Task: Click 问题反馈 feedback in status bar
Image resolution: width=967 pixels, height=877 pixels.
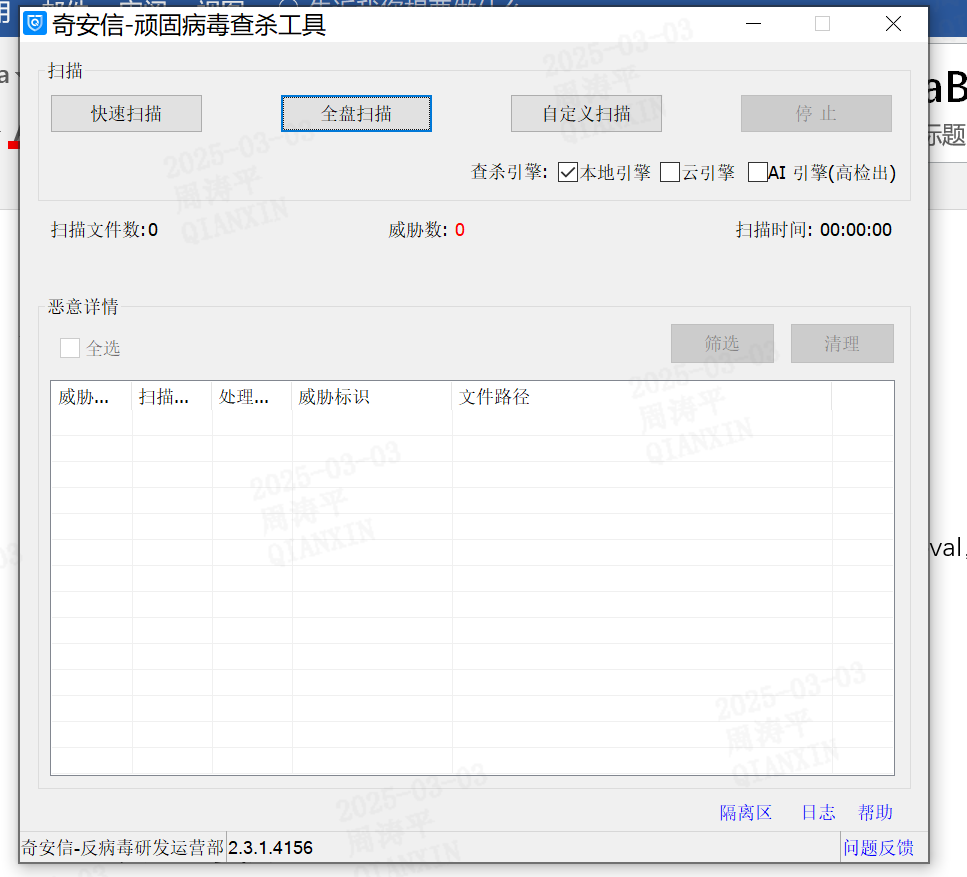Action: coord(878,848)
